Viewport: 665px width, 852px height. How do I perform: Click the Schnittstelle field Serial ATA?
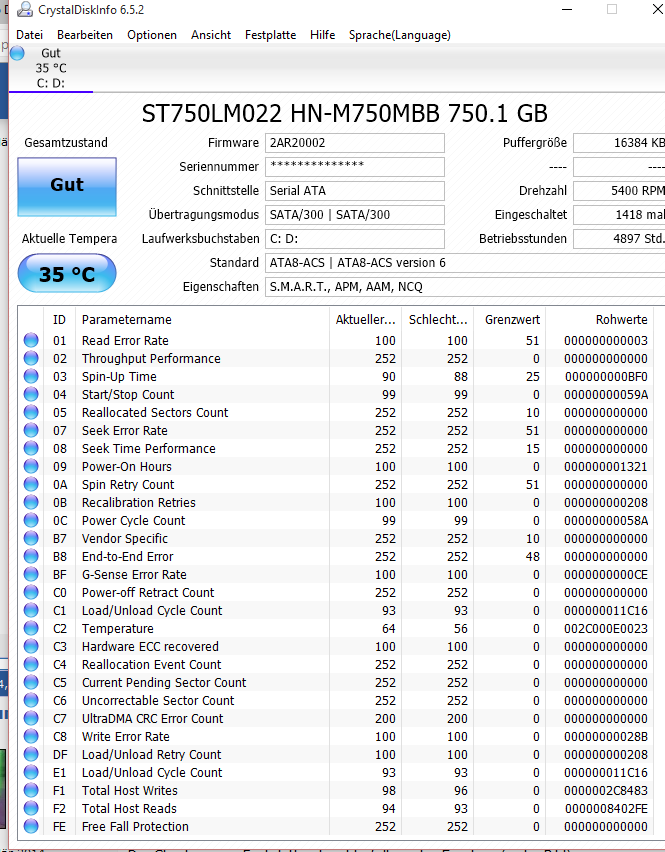(x=355, y=191)
